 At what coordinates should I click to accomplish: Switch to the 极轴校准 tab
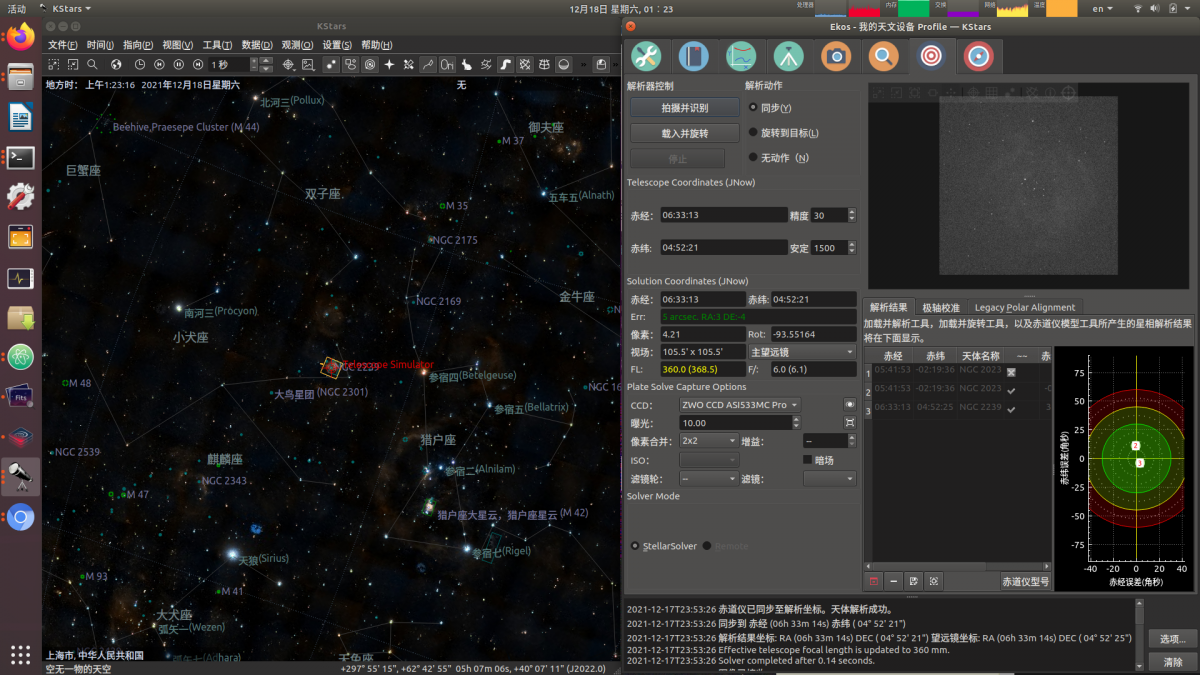(x=940, y=307)
